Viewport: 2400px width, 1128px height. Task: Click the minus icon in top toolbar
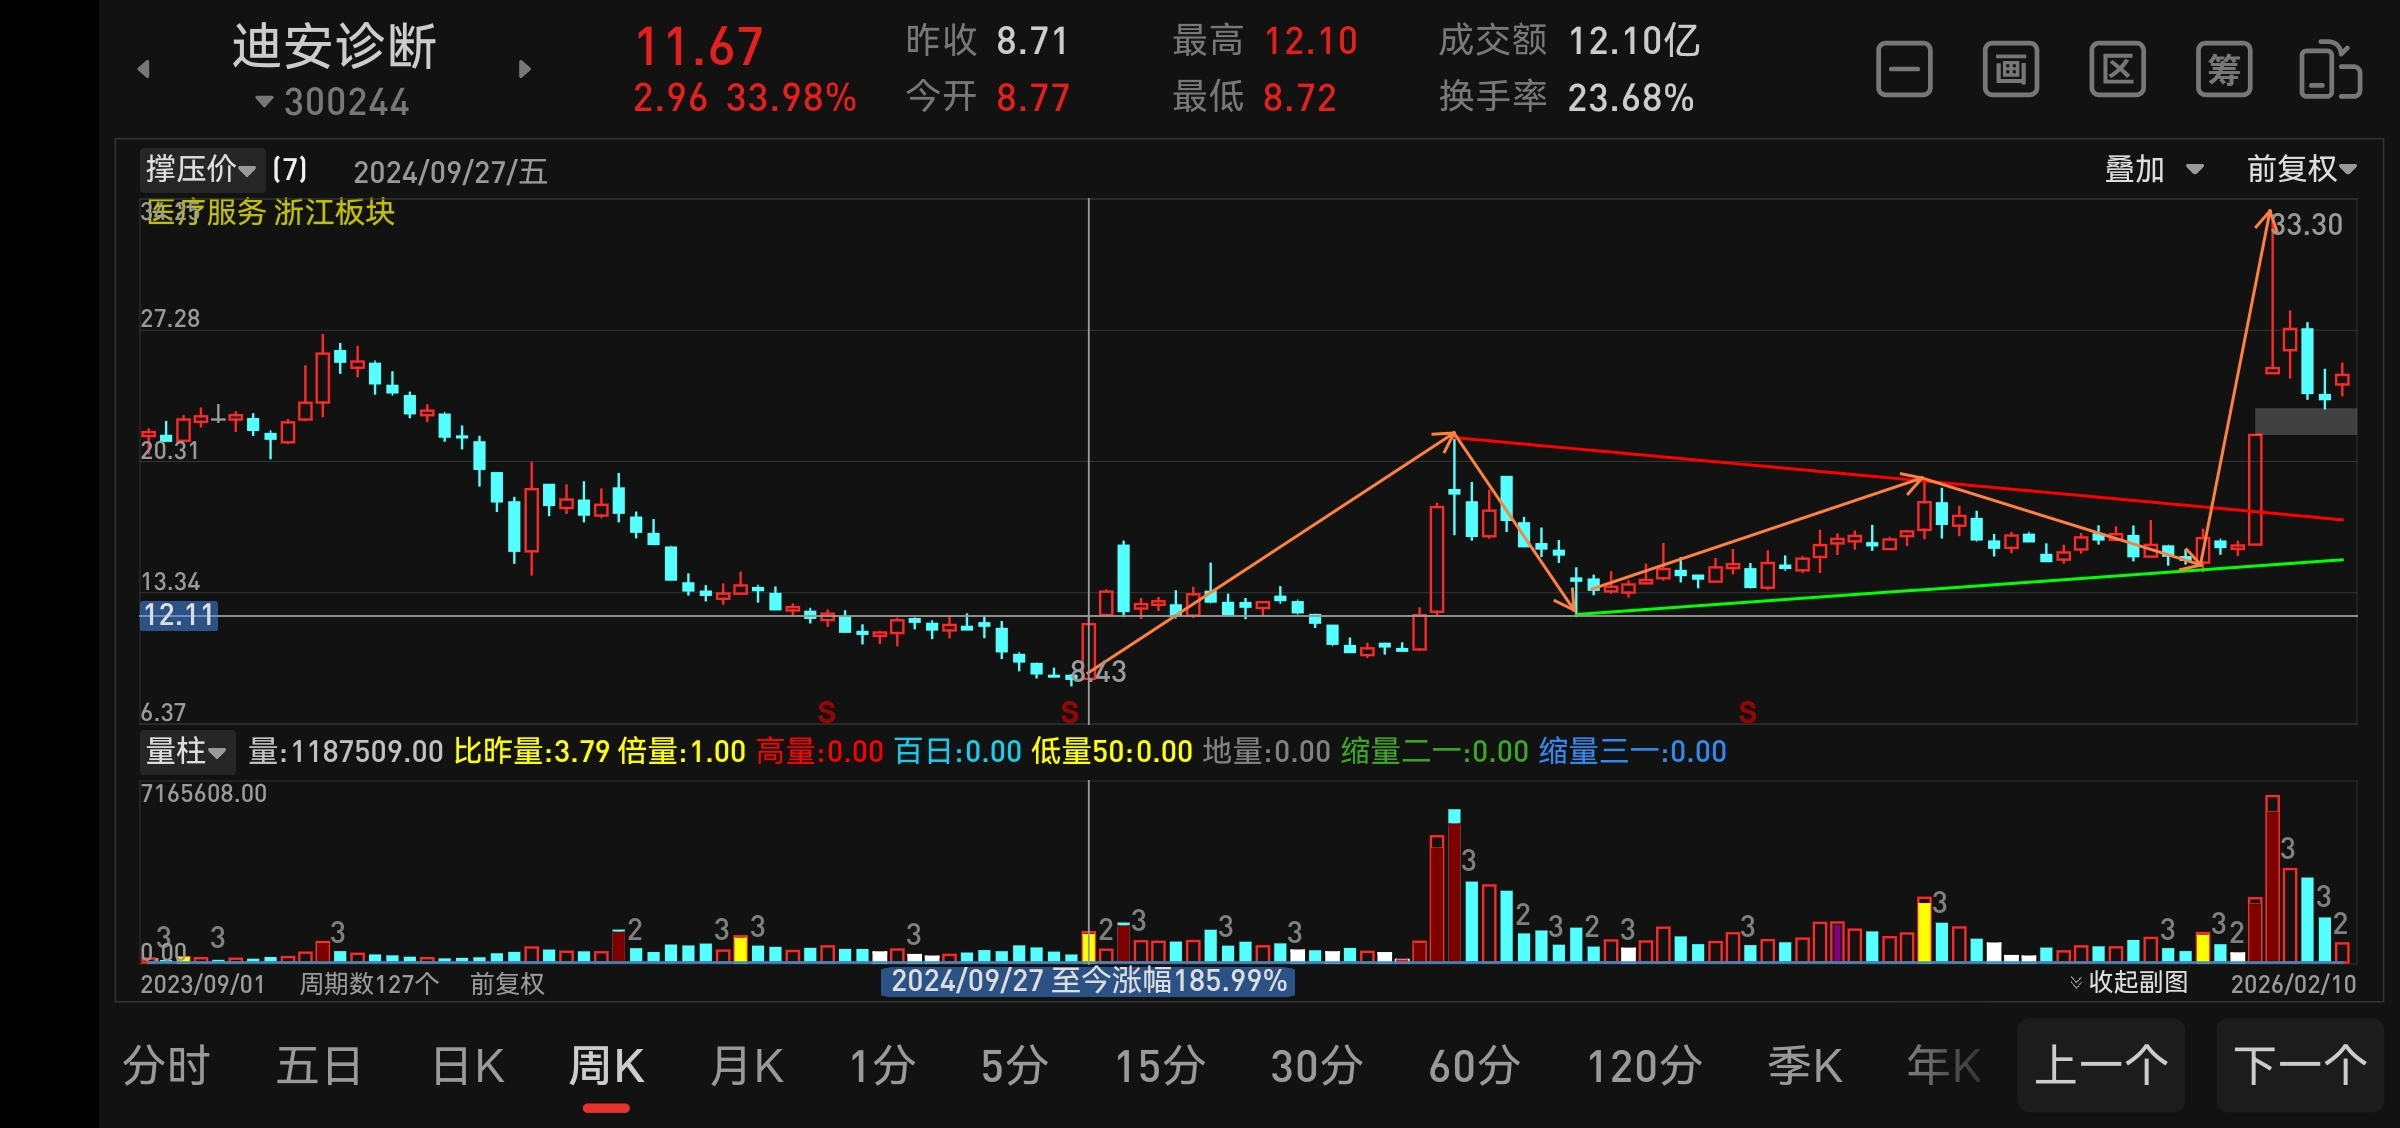(1903, 70)
